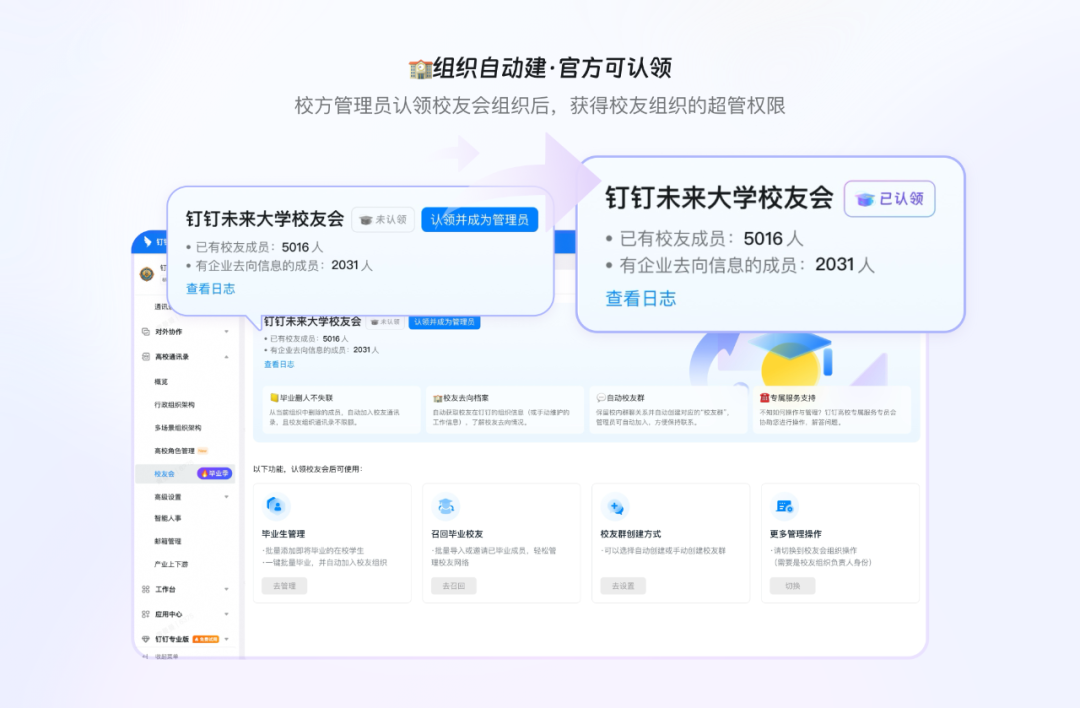
Task: Click the 去管理 button
Action: pyautogui.click(x=285, y=586)
